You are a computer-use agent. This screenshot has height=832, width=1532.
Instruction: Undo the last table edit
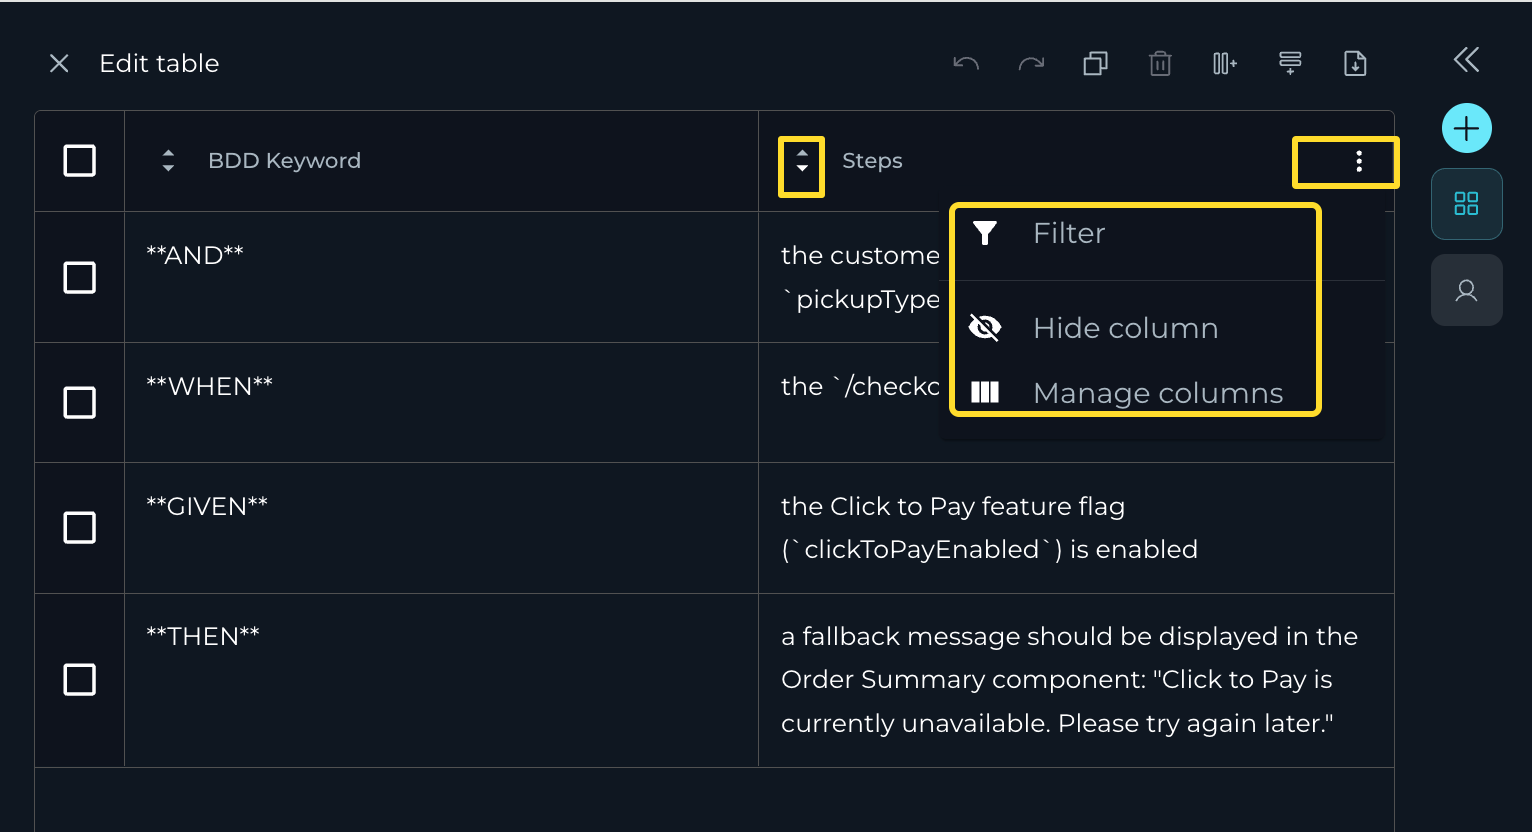pos(966,64)
